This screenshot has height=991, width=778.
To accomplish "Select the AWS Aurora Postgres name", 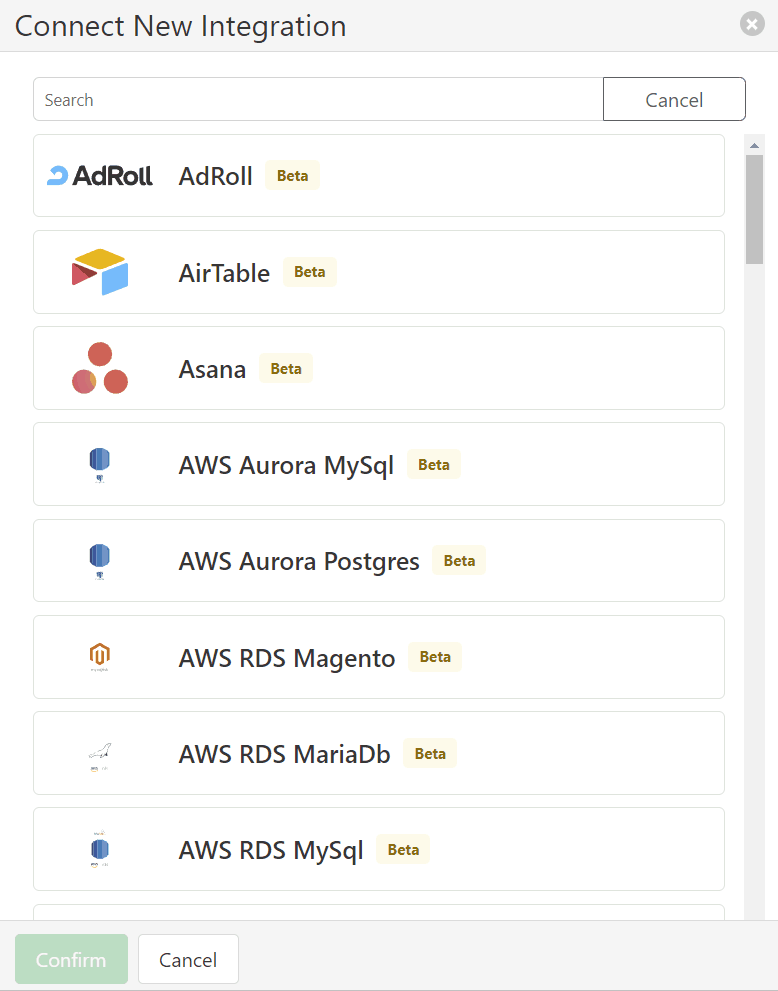I will point(299,562).
